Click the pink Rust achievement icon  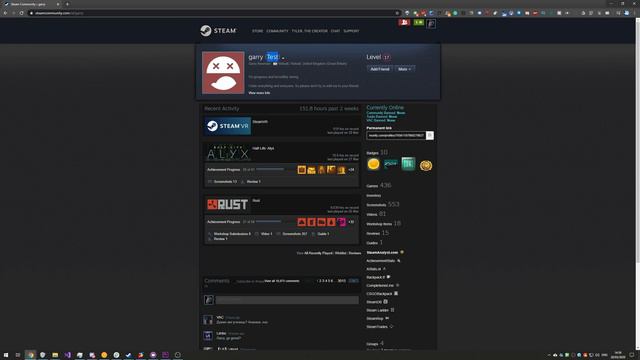point(341,222)
